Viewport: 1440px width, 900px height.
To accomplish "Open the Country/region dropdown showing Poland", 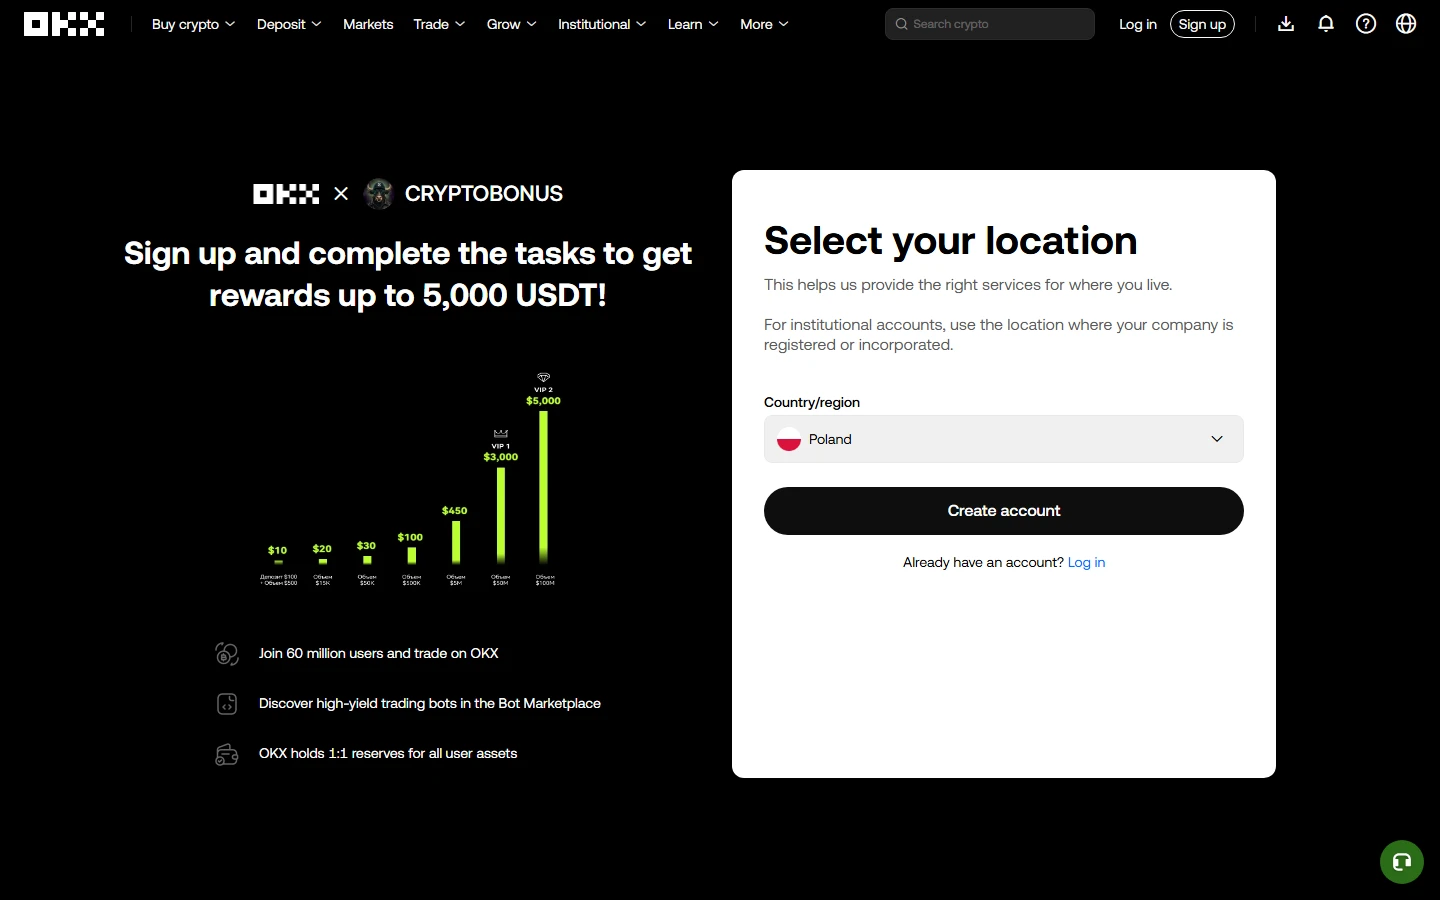I will pos(1004,439).
